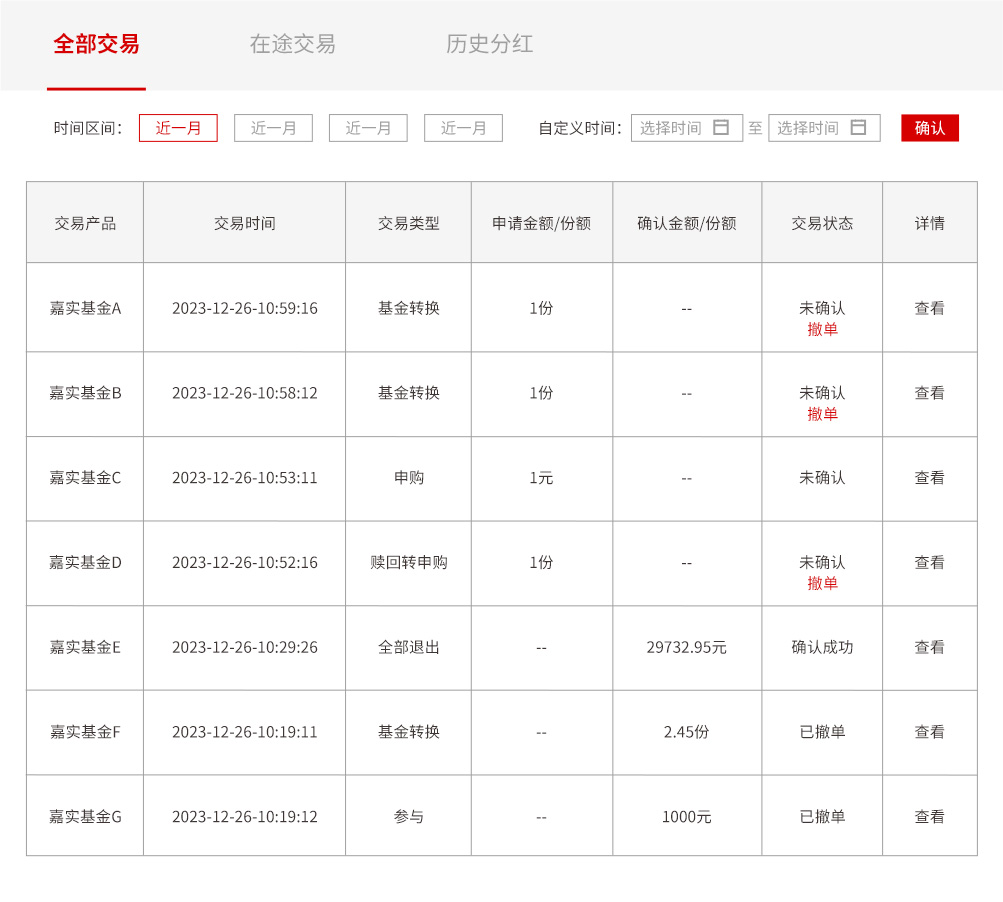View details 查看 for 嘉实基金B
This screenshot has width=1003, height=902.
click(x=929, y=393)
